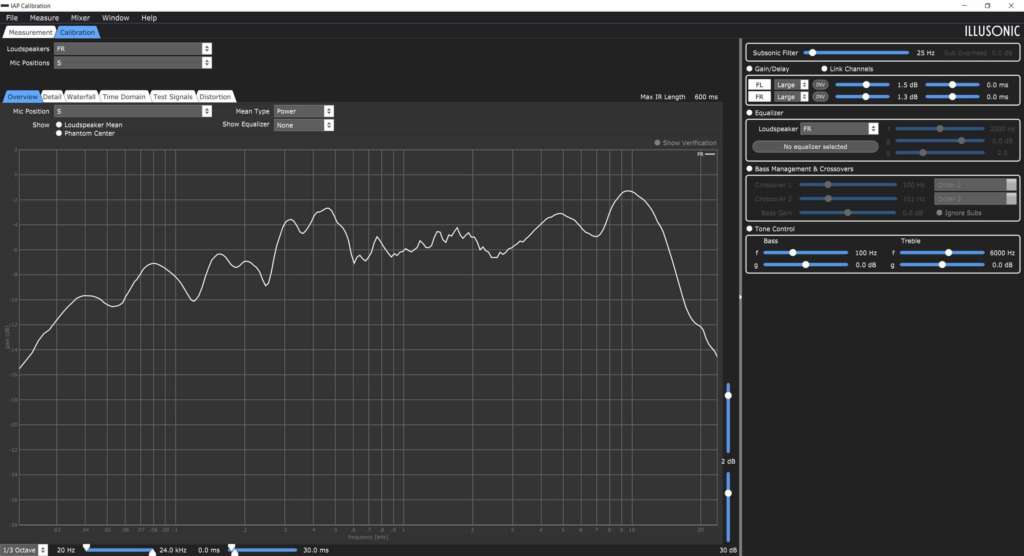Open the Mic Positions dropdown
The height and width of the screenshot is (556, 1024).
click(x=133, y=63)
